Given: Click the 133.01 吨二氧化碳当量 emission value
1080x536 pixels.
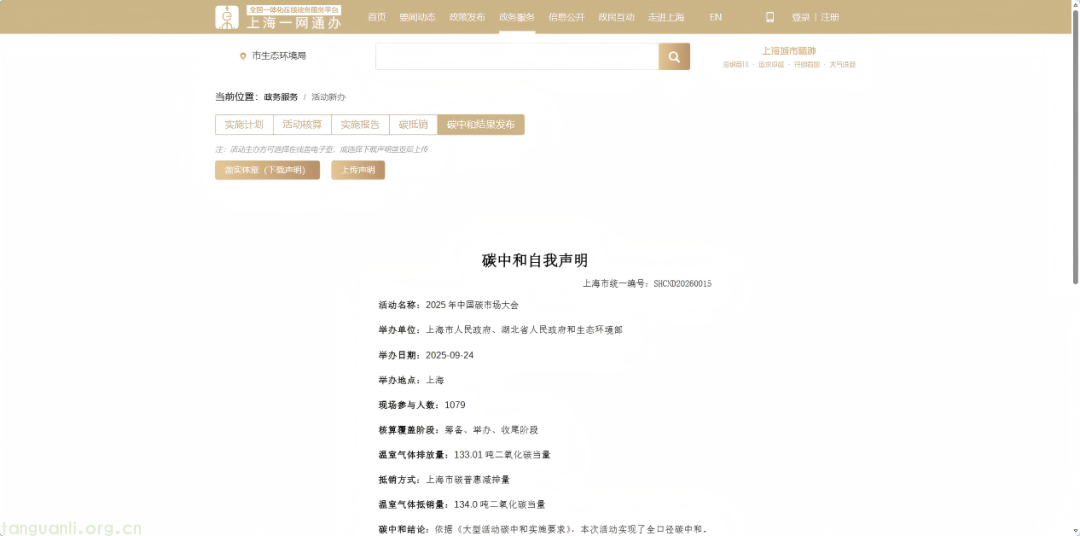Looking at the screenshot, I should pyautogui.click(x=502, y=455).
